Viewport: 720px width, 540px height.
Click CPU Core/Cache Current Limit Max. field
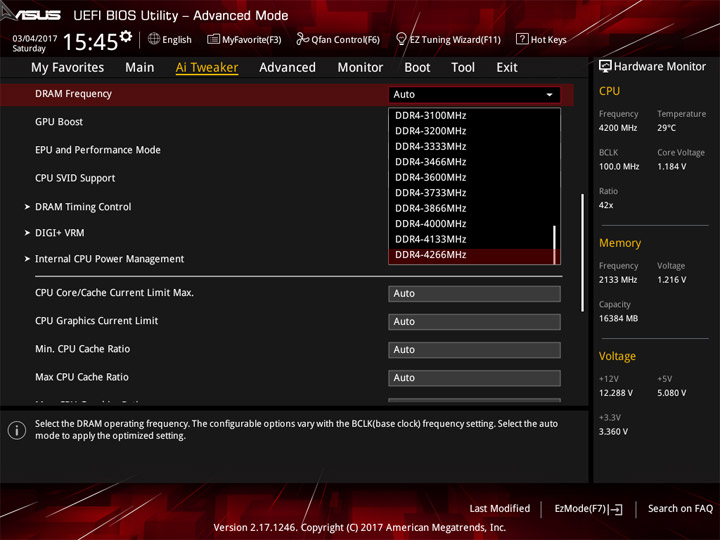click(474, 293)
